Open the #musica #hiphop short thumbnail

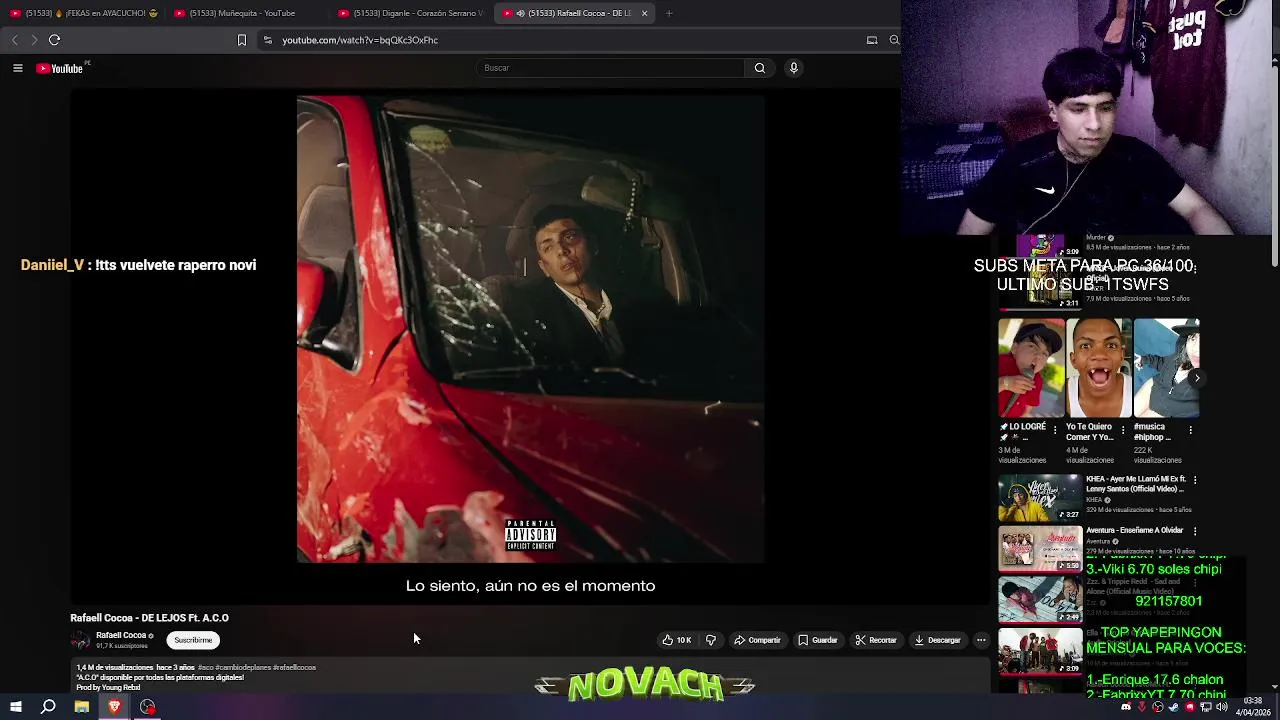[x=1166, y=368]
